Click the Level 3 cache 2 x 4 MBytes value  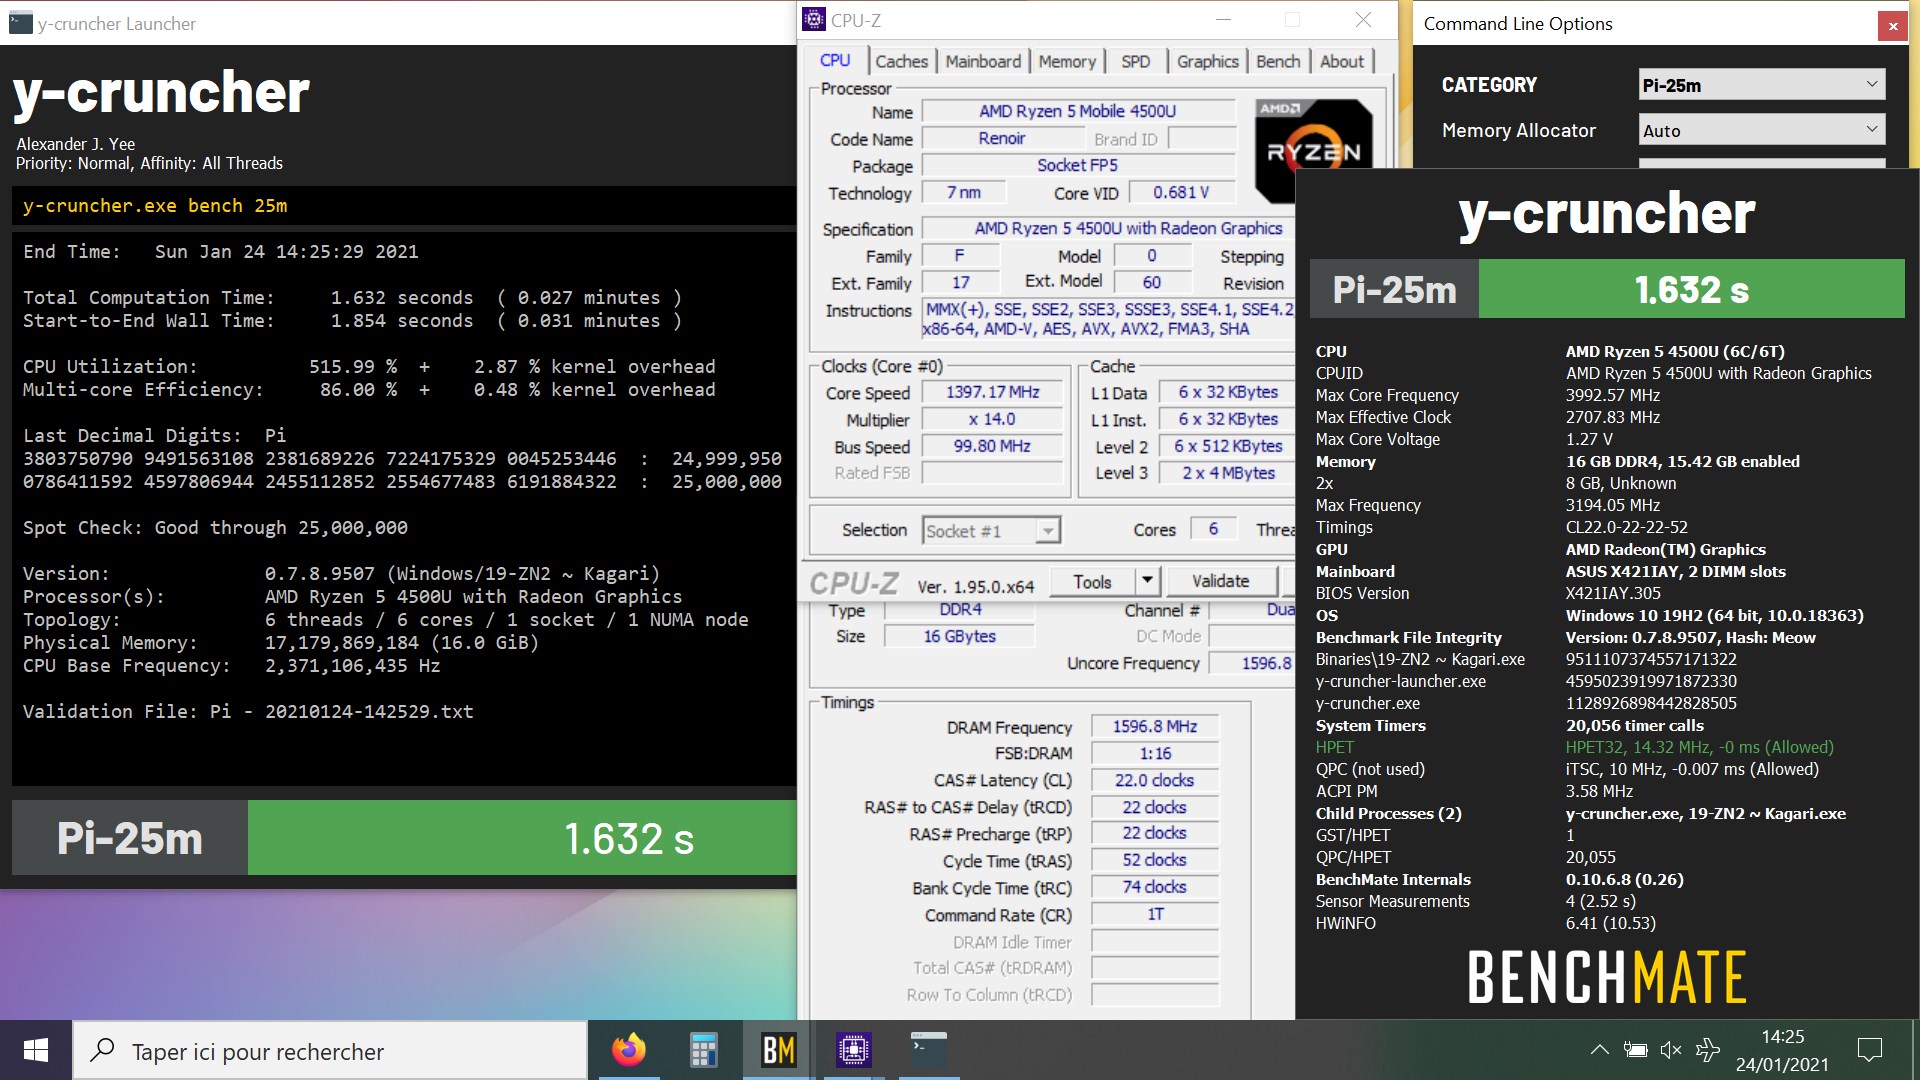point(1229,474)
